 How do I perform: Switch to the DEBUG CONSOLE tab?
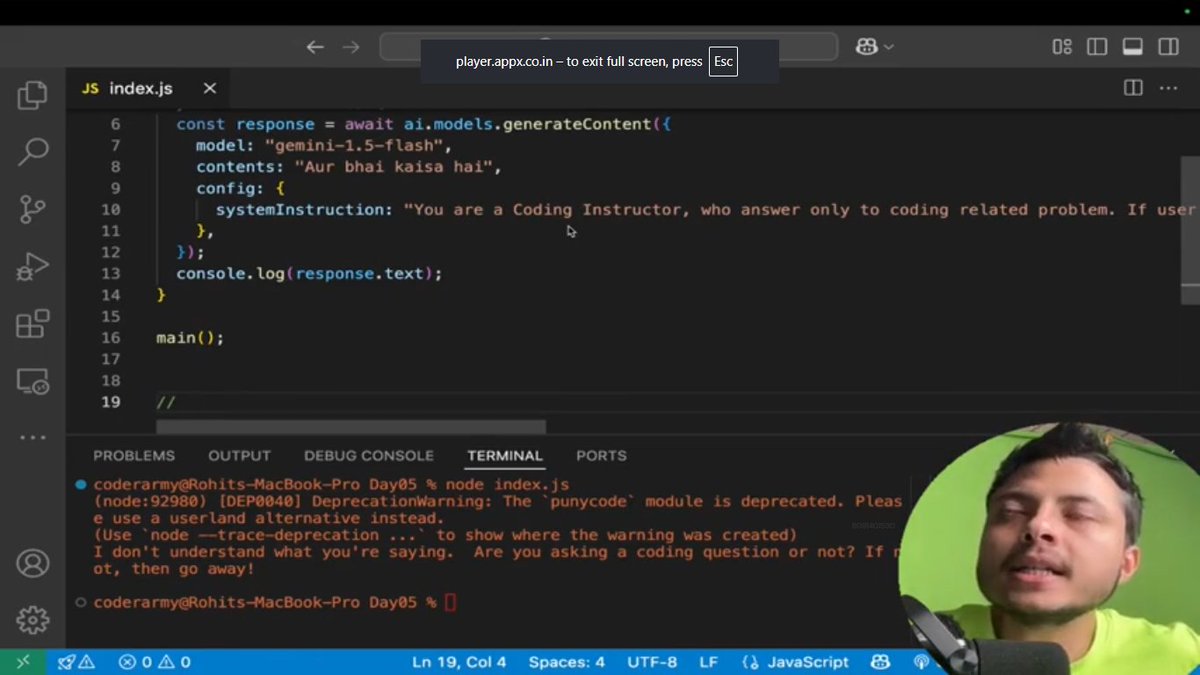click(369, 455)
